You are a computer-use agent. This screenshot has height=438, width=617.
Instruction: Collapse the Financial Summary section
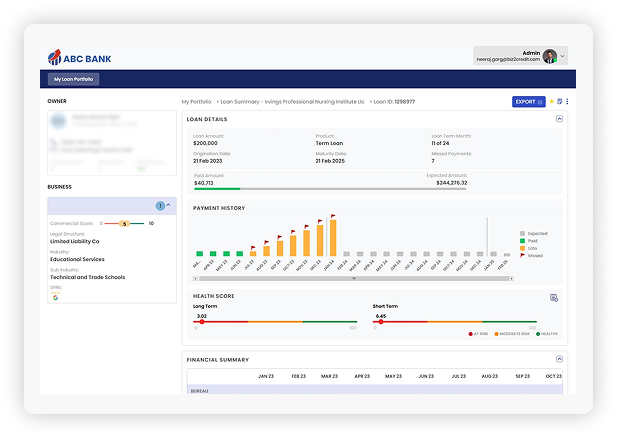pyautogui.click(x=559, y=359)
